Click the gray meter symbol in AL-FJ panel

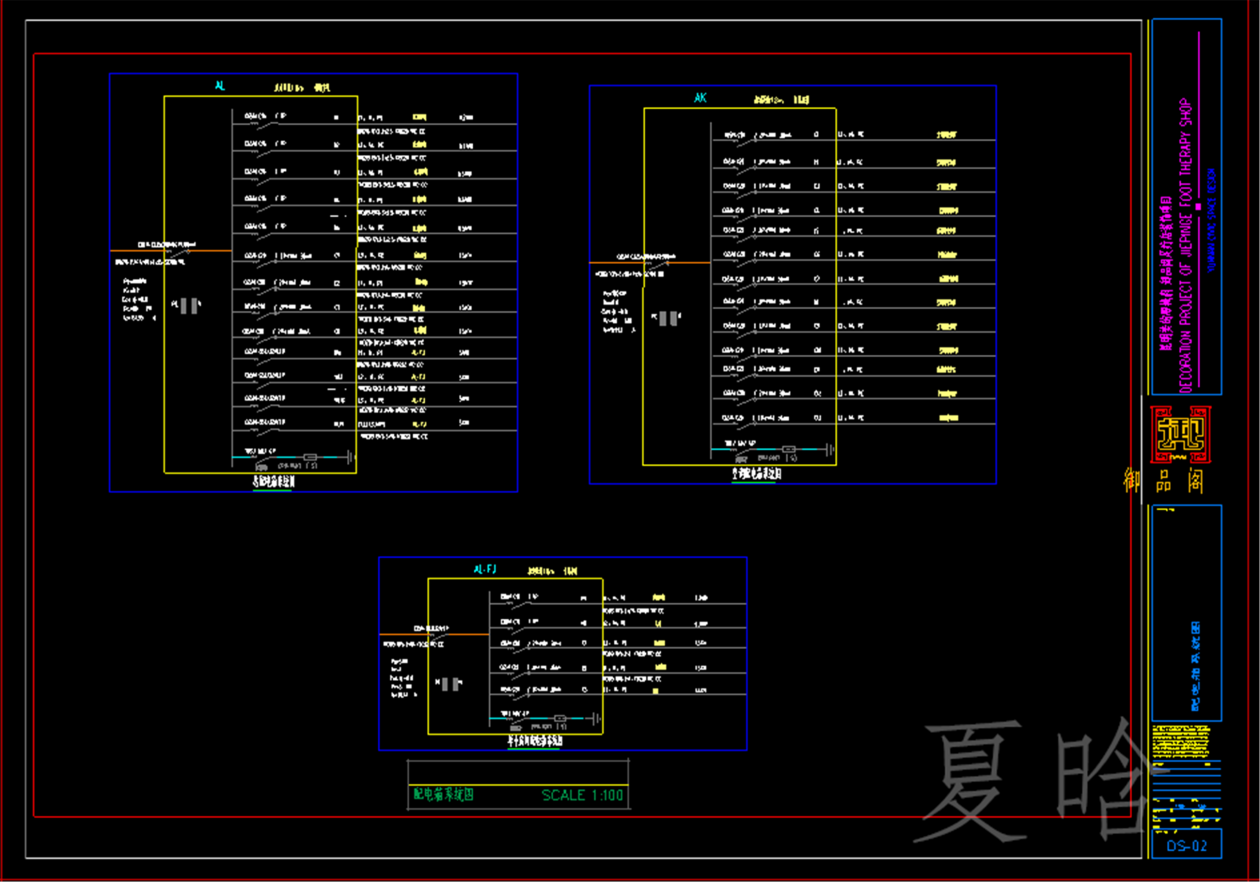453,684
